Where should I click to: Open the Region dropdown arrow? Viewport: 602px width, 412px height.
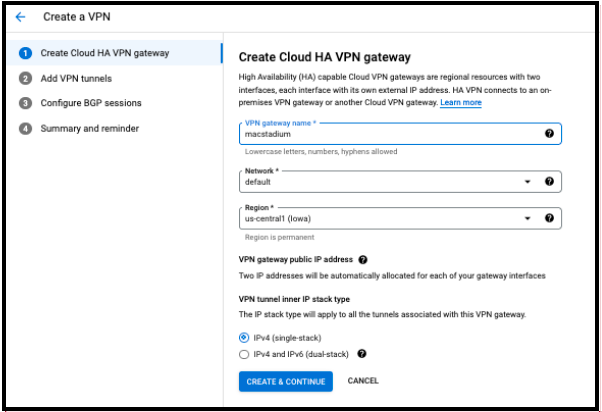click(x=527, y=218)
